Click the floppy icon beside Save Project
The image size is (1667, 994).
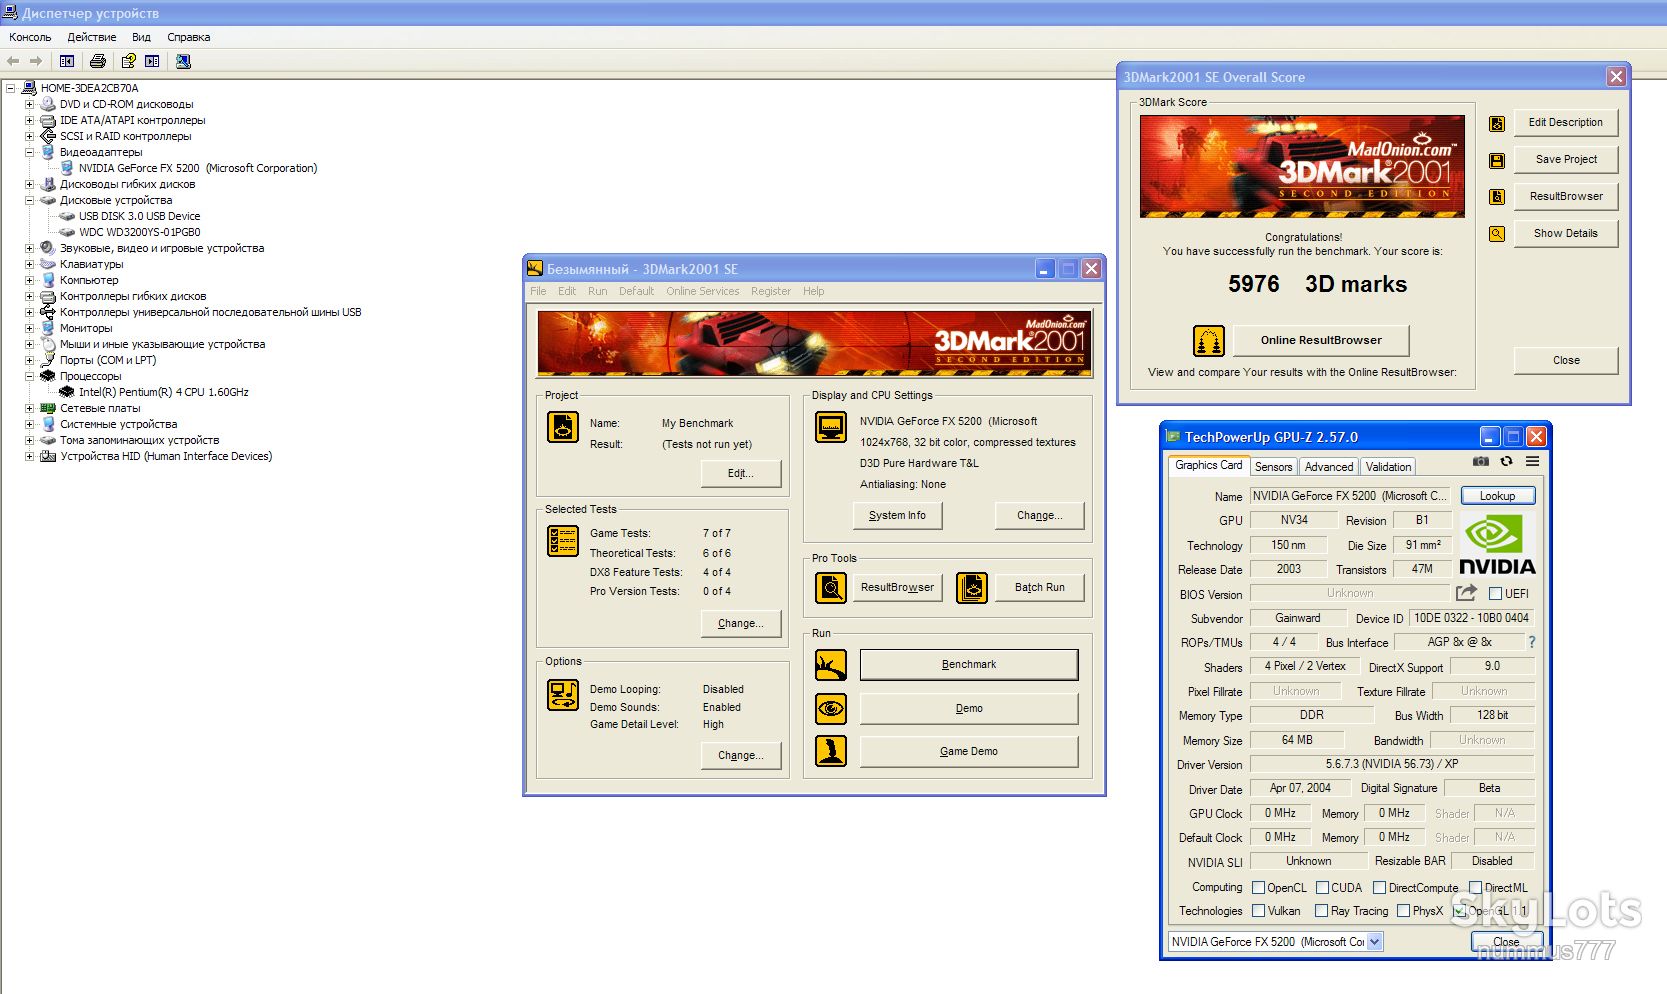(1497, 160)
